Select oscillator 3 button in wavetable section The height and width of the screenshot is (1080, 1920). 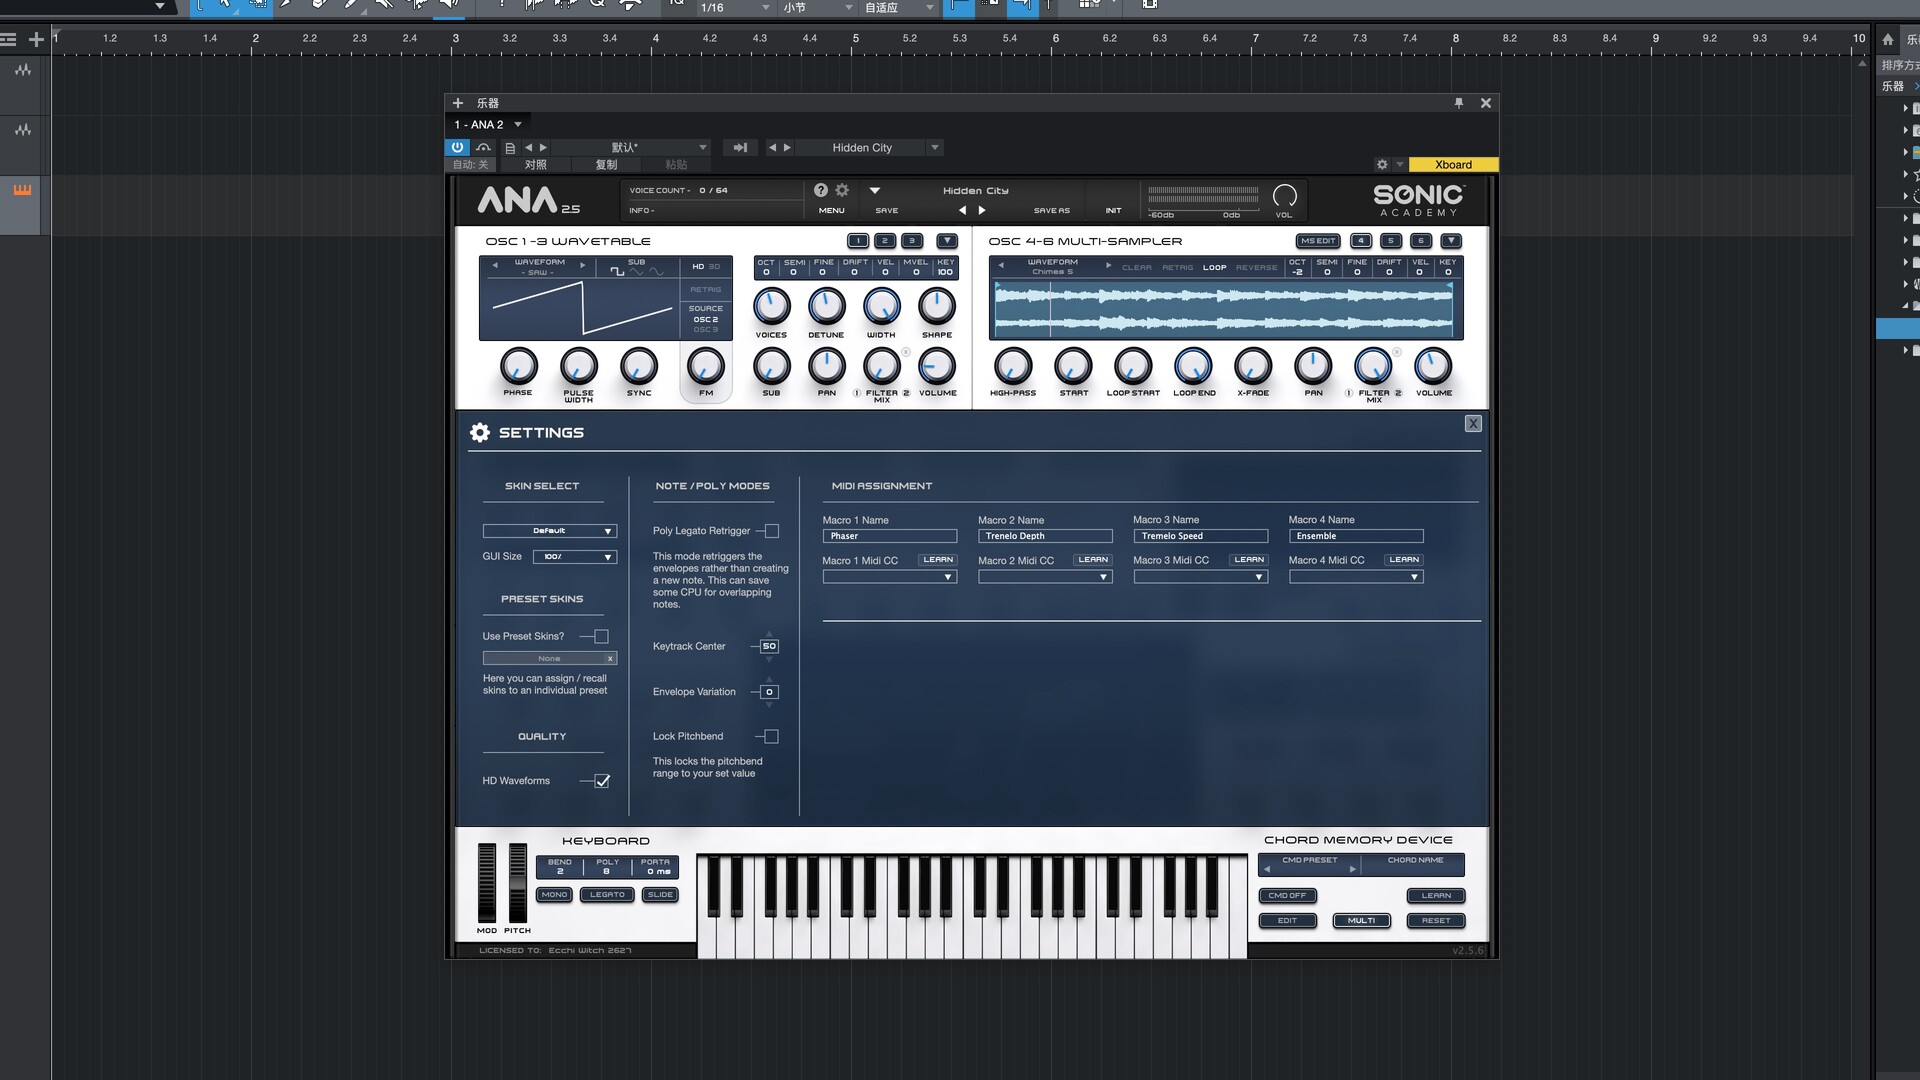click(x=912, y=241)
